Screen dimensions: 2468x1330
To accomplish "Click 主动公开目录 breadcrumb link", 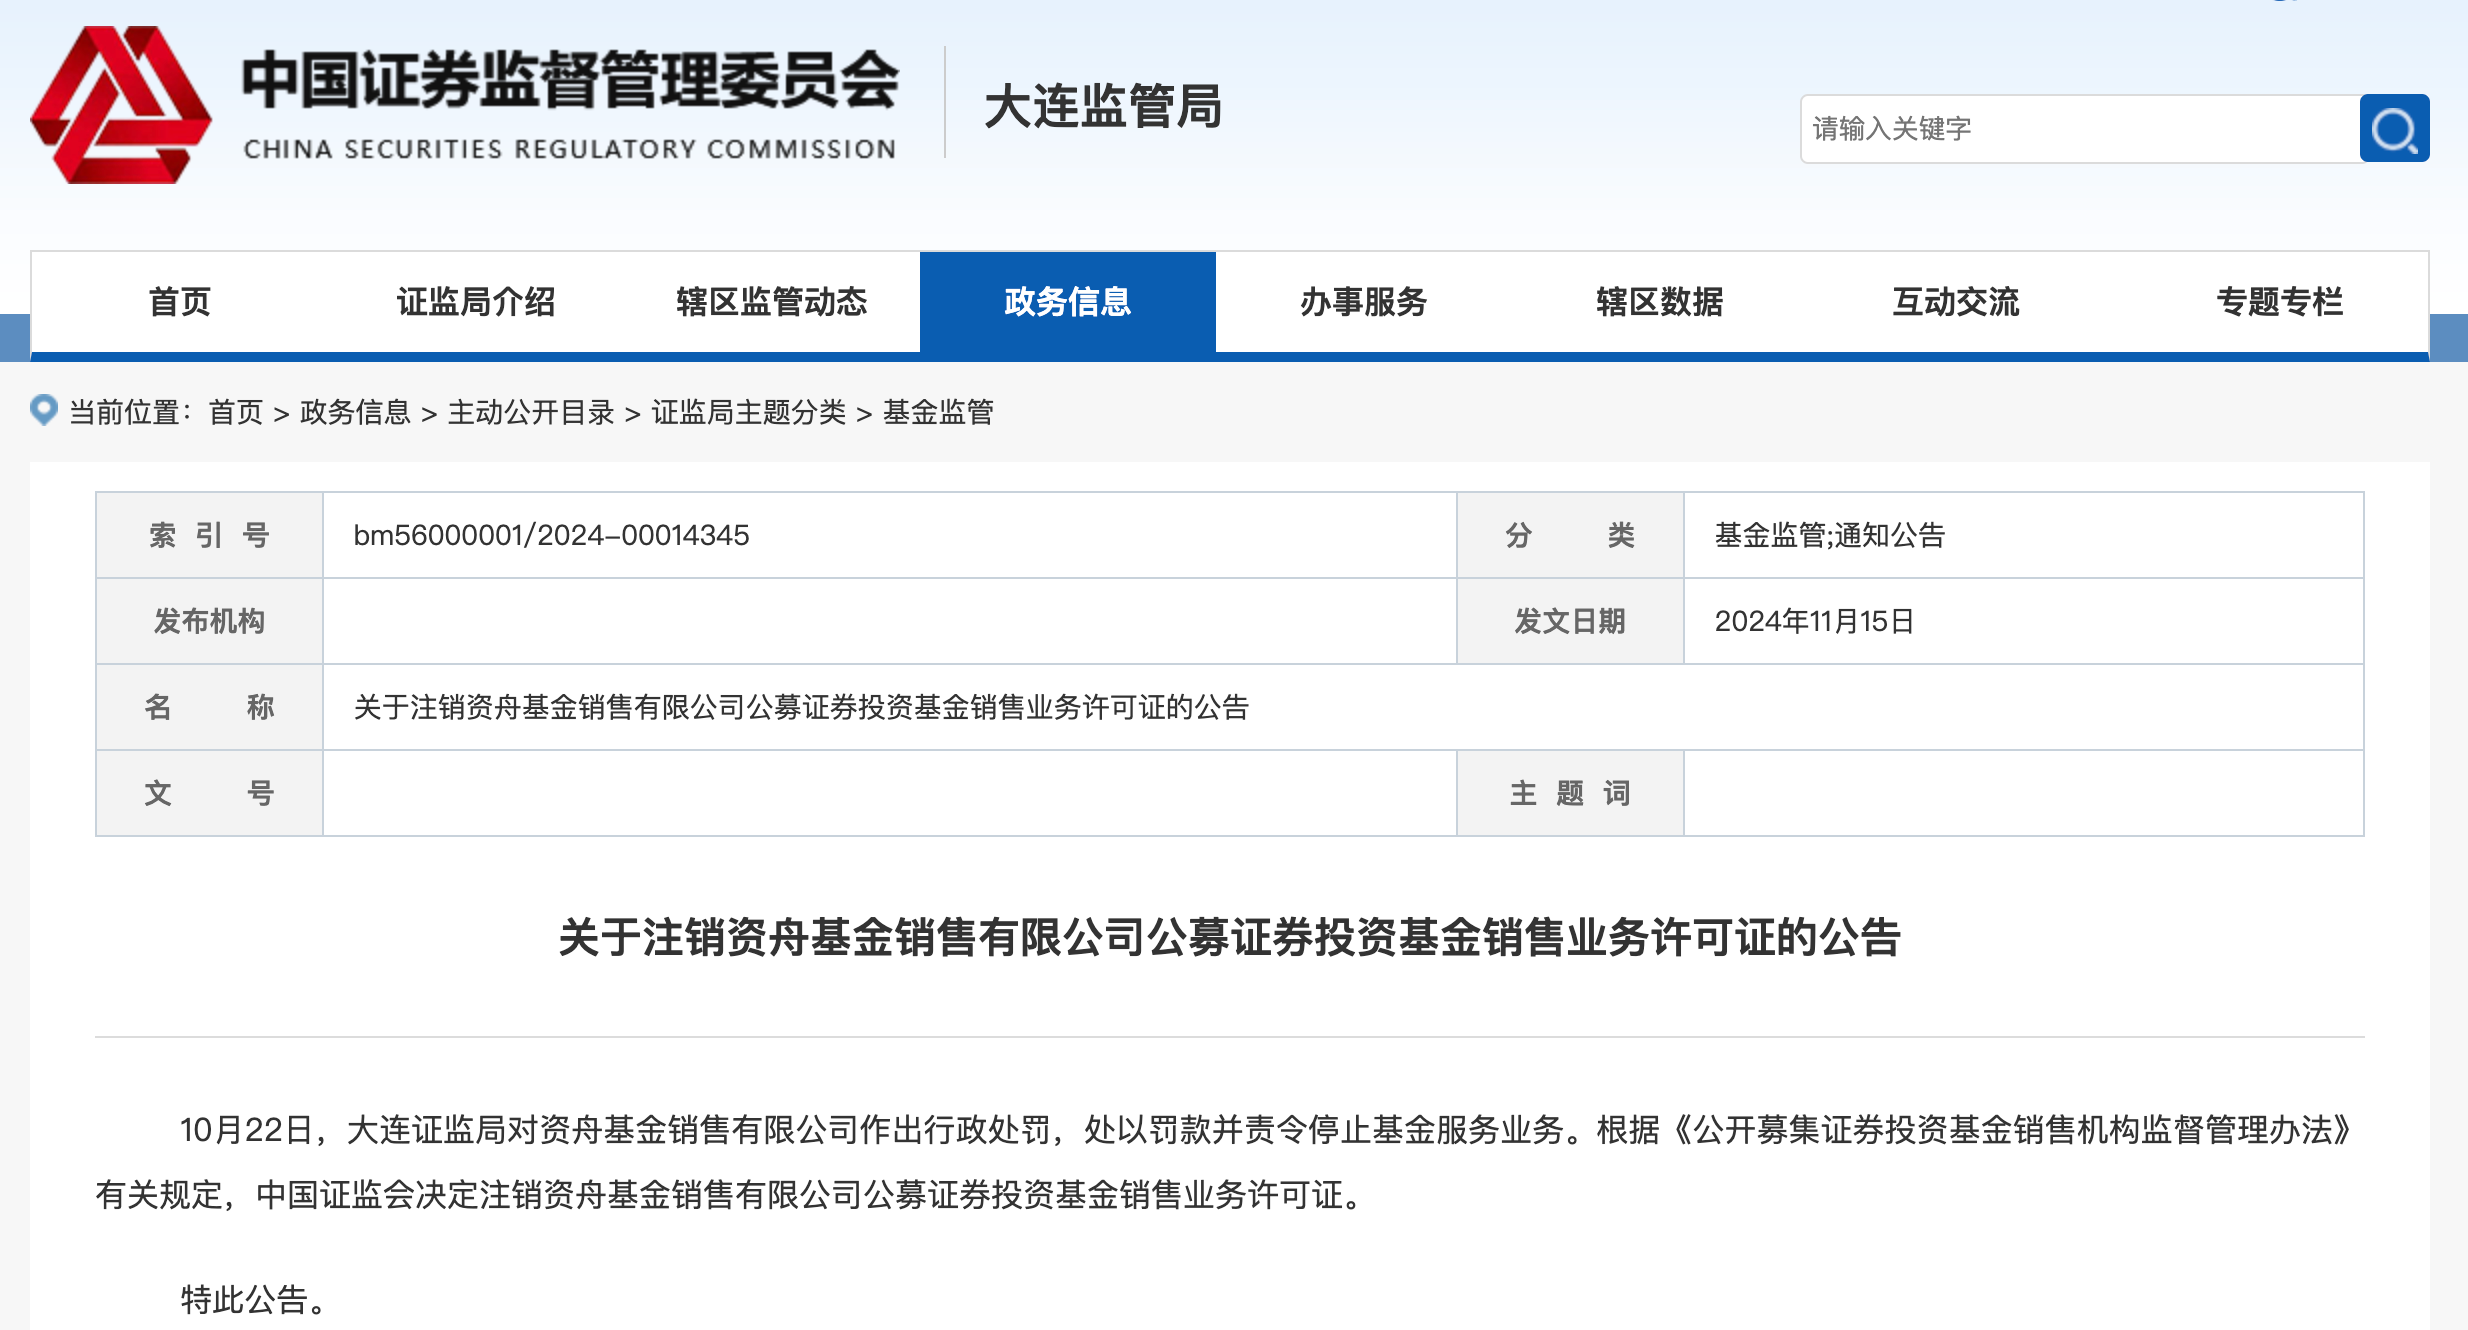I will [531, 412].
